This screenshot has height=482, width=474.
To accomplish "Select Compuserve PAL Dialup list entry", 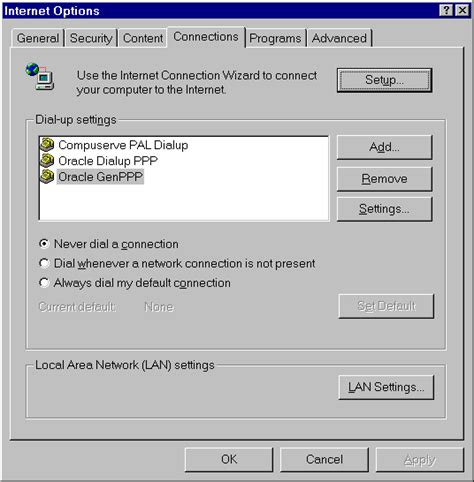I will coord(123,145).
